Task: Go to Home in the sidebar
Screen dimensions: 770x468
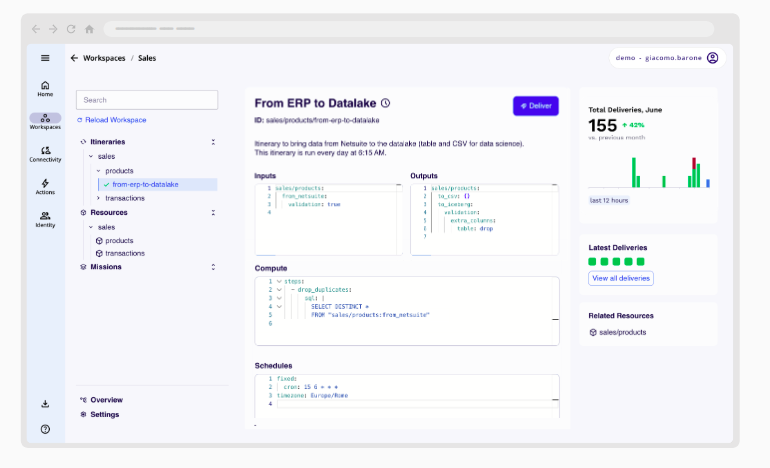Action: click(x=45, y=88)
